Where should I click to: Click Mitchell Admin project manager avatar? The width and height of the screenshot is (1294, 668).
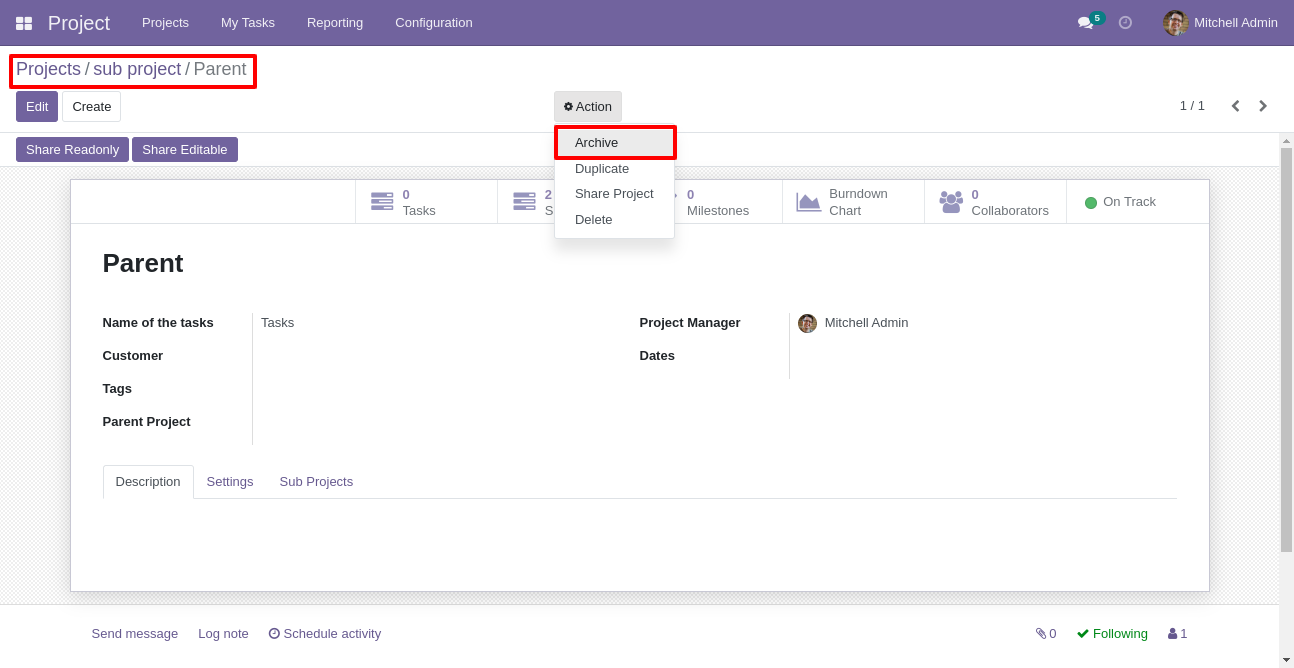click(x=807, y=323)
